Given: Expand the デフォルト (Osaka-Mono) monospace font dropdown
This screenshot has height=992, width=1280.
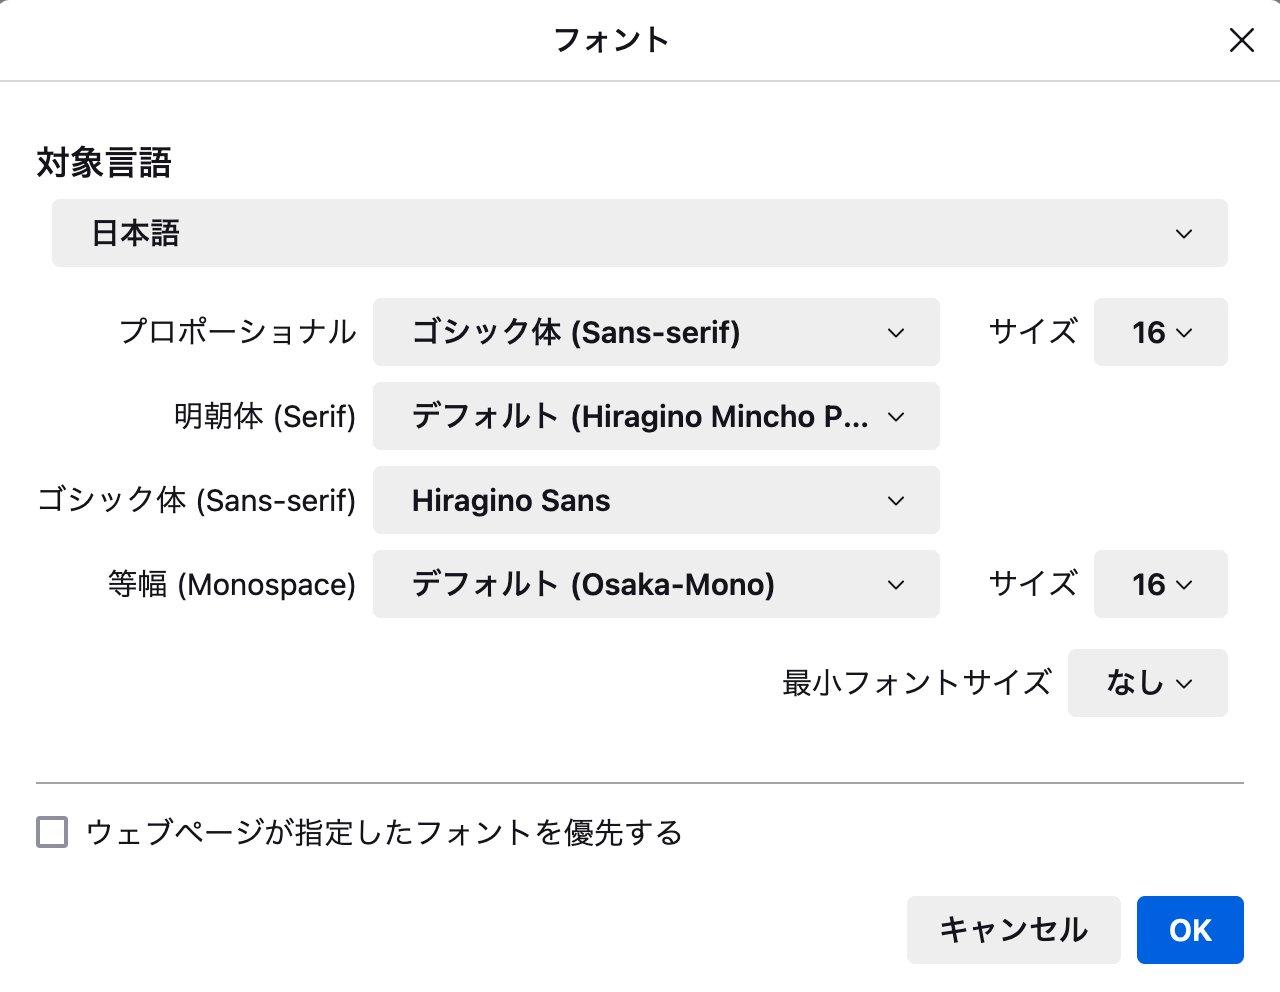Looking at the screenshot, I should click(655, 584).
